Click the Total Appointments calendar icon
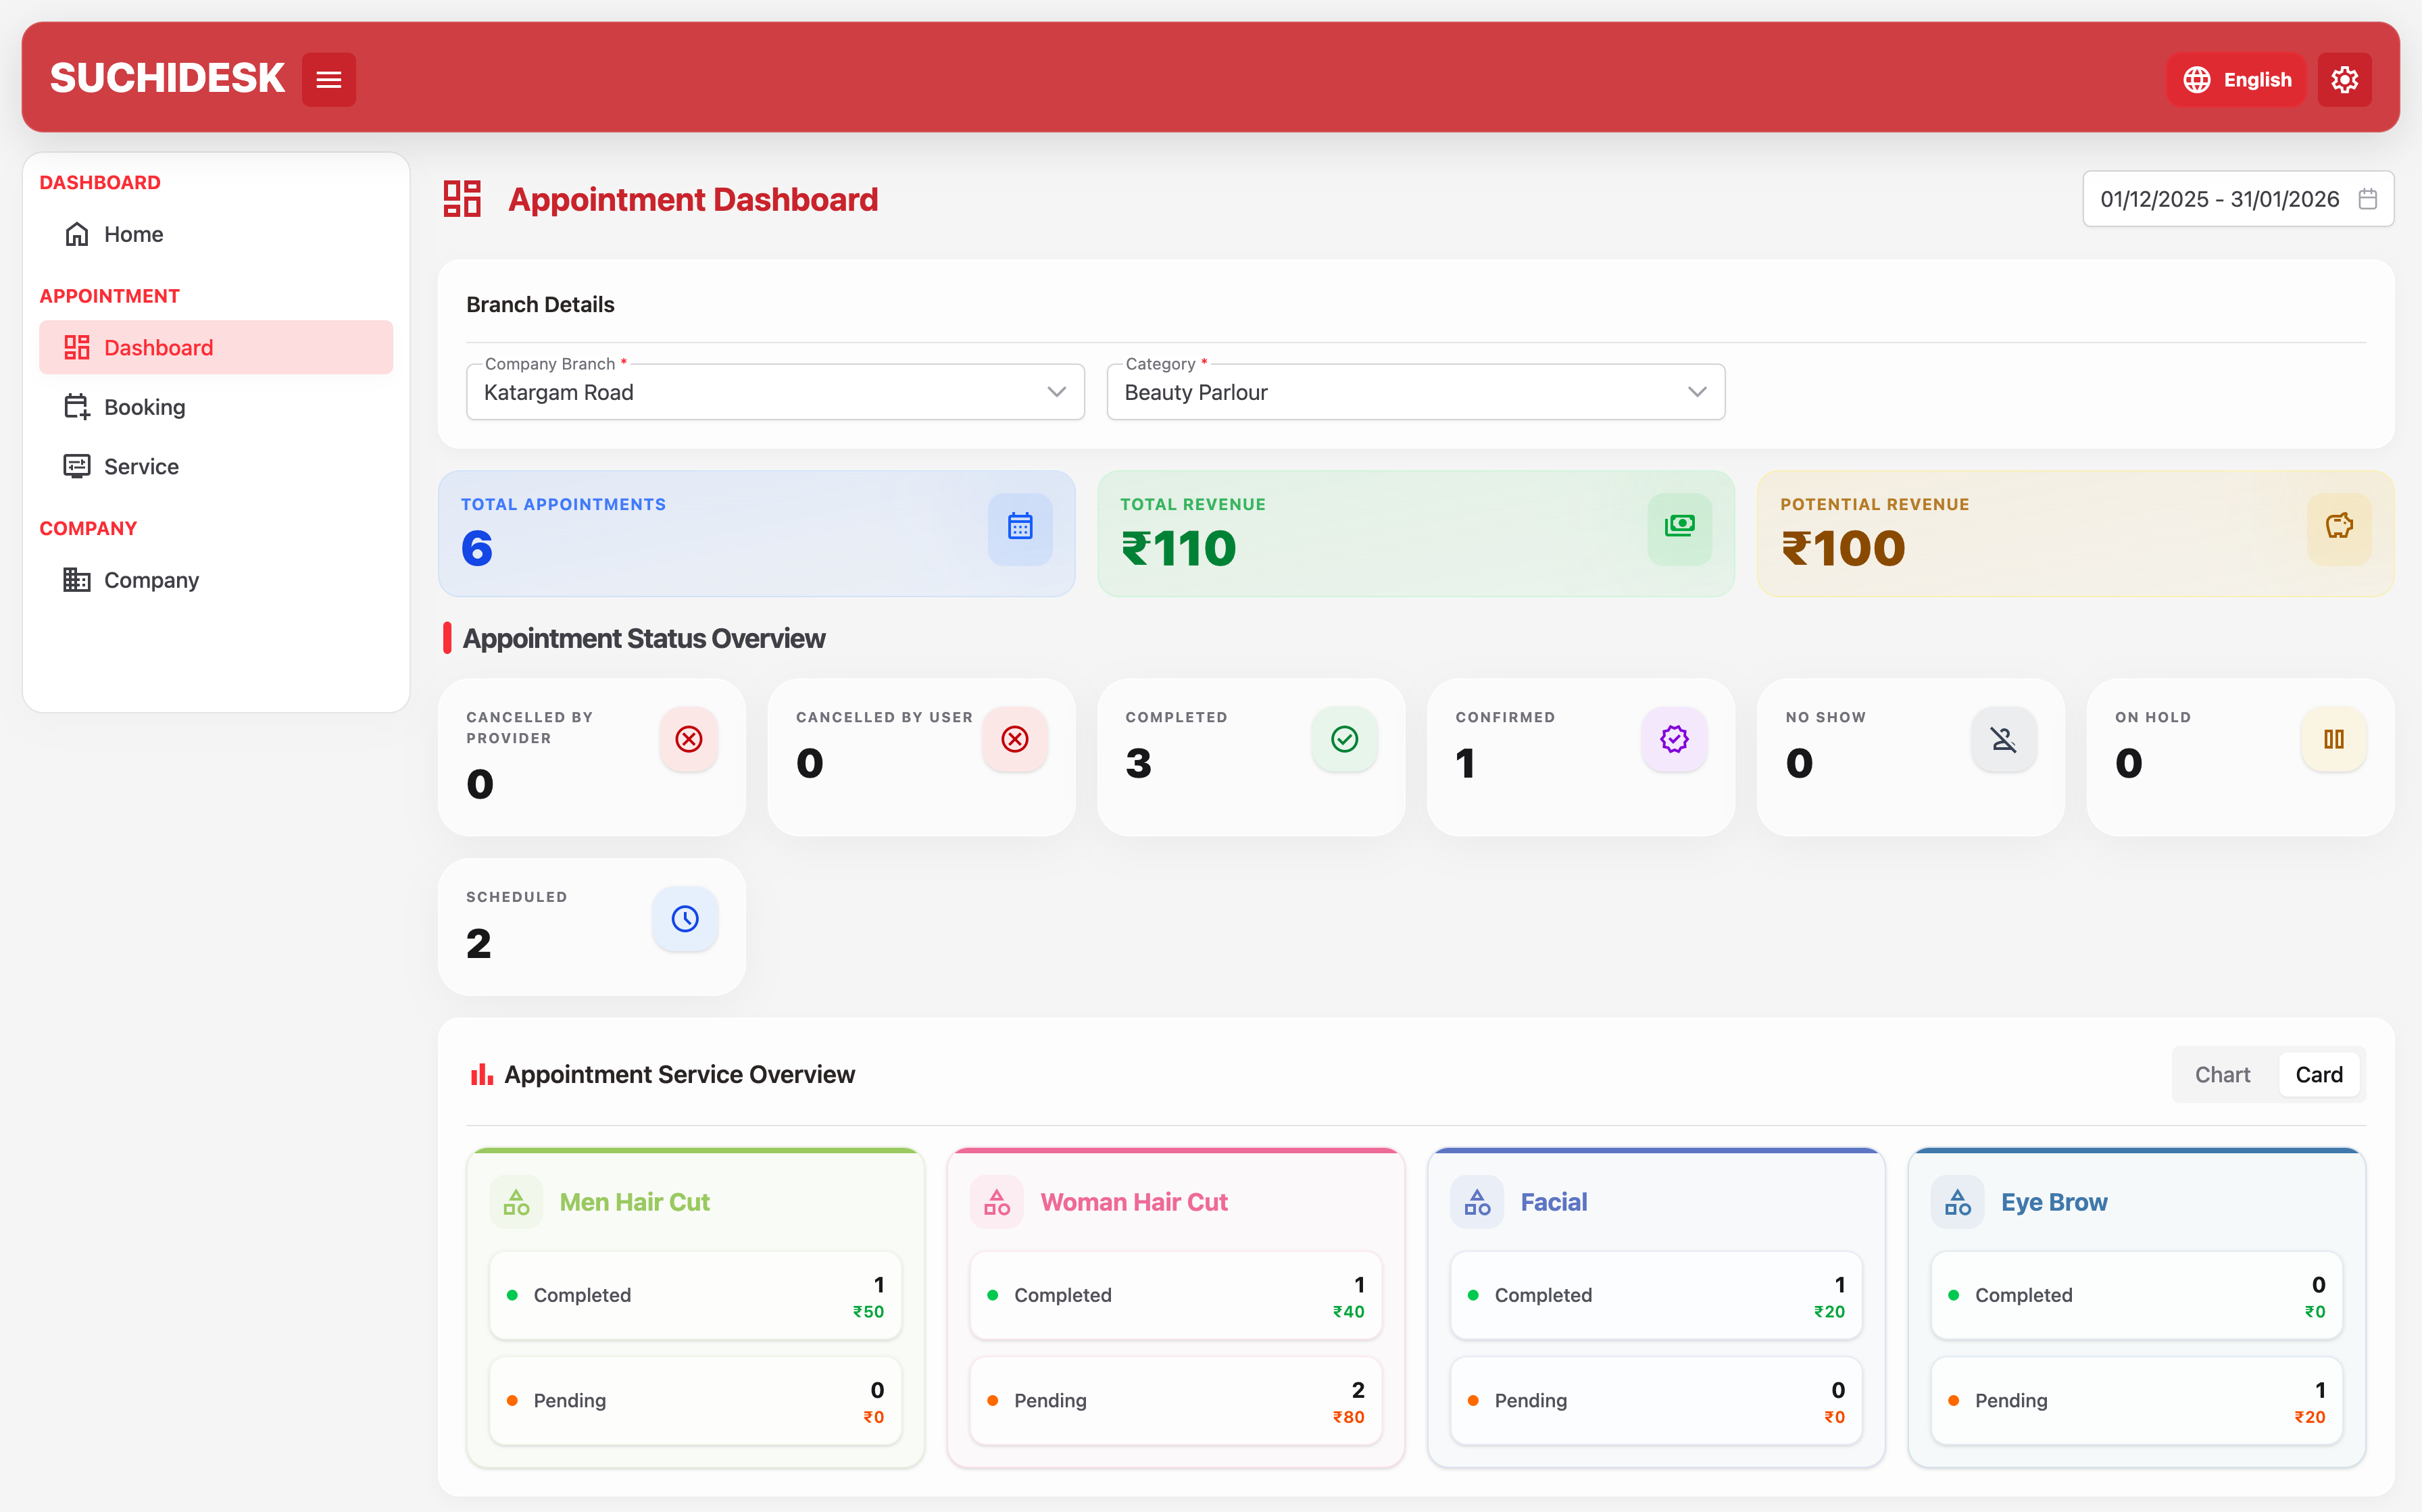The height and width of the screenshot is (1512, 2422). [1019, 526]
